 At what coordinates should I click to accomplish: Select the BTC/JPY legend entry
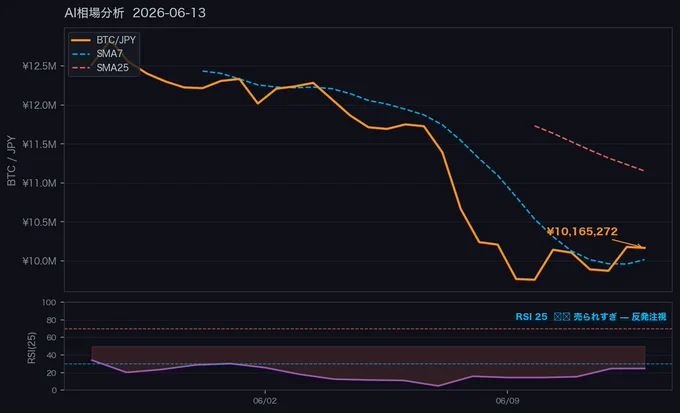(x=104, y=40)
